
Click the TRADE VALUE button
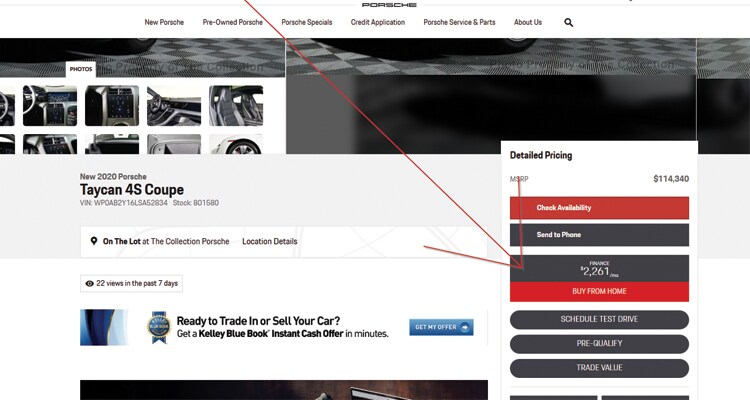click(599, 368)
